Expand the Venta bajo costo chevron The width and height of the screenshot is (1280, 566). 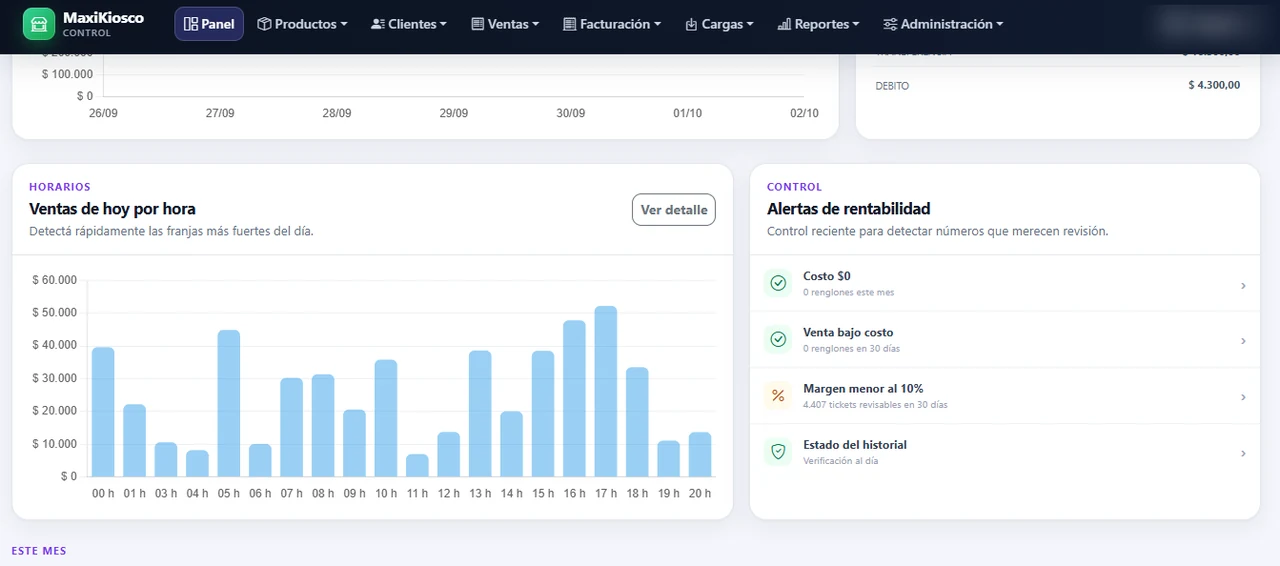click(x=1243, y=342)
